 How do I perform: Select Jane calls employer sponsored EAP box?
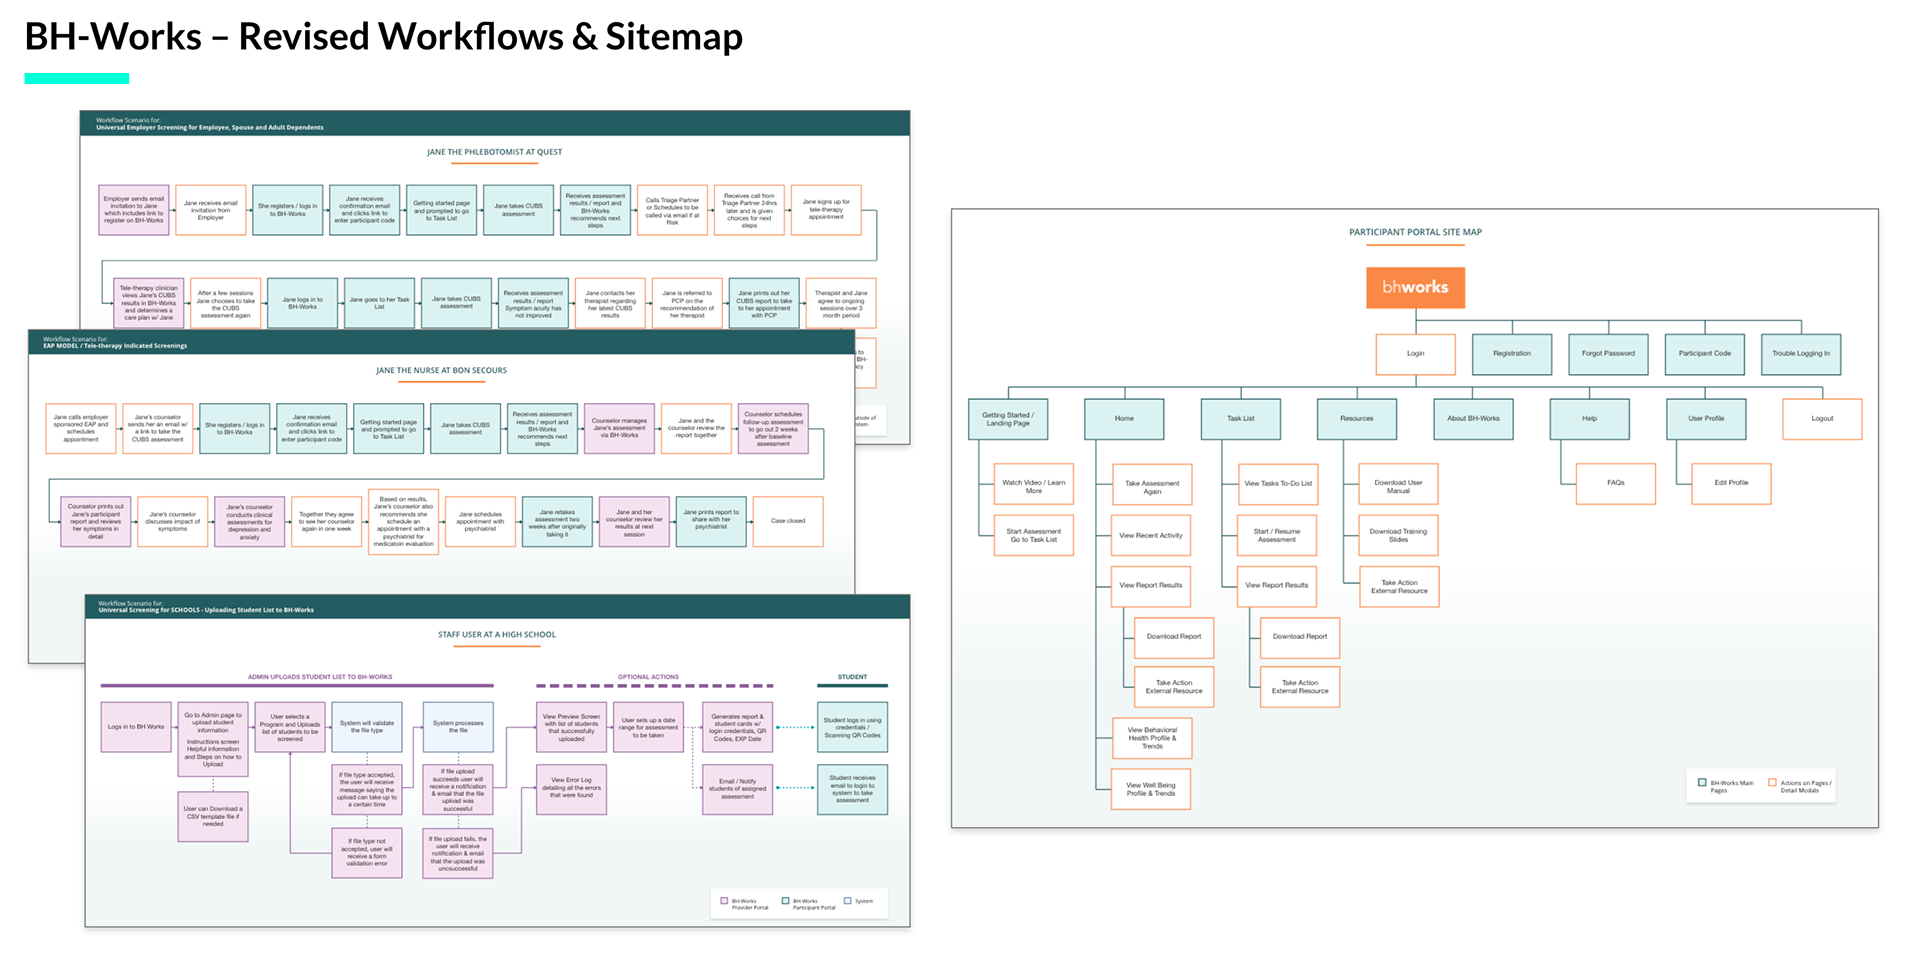pos(81,429)
